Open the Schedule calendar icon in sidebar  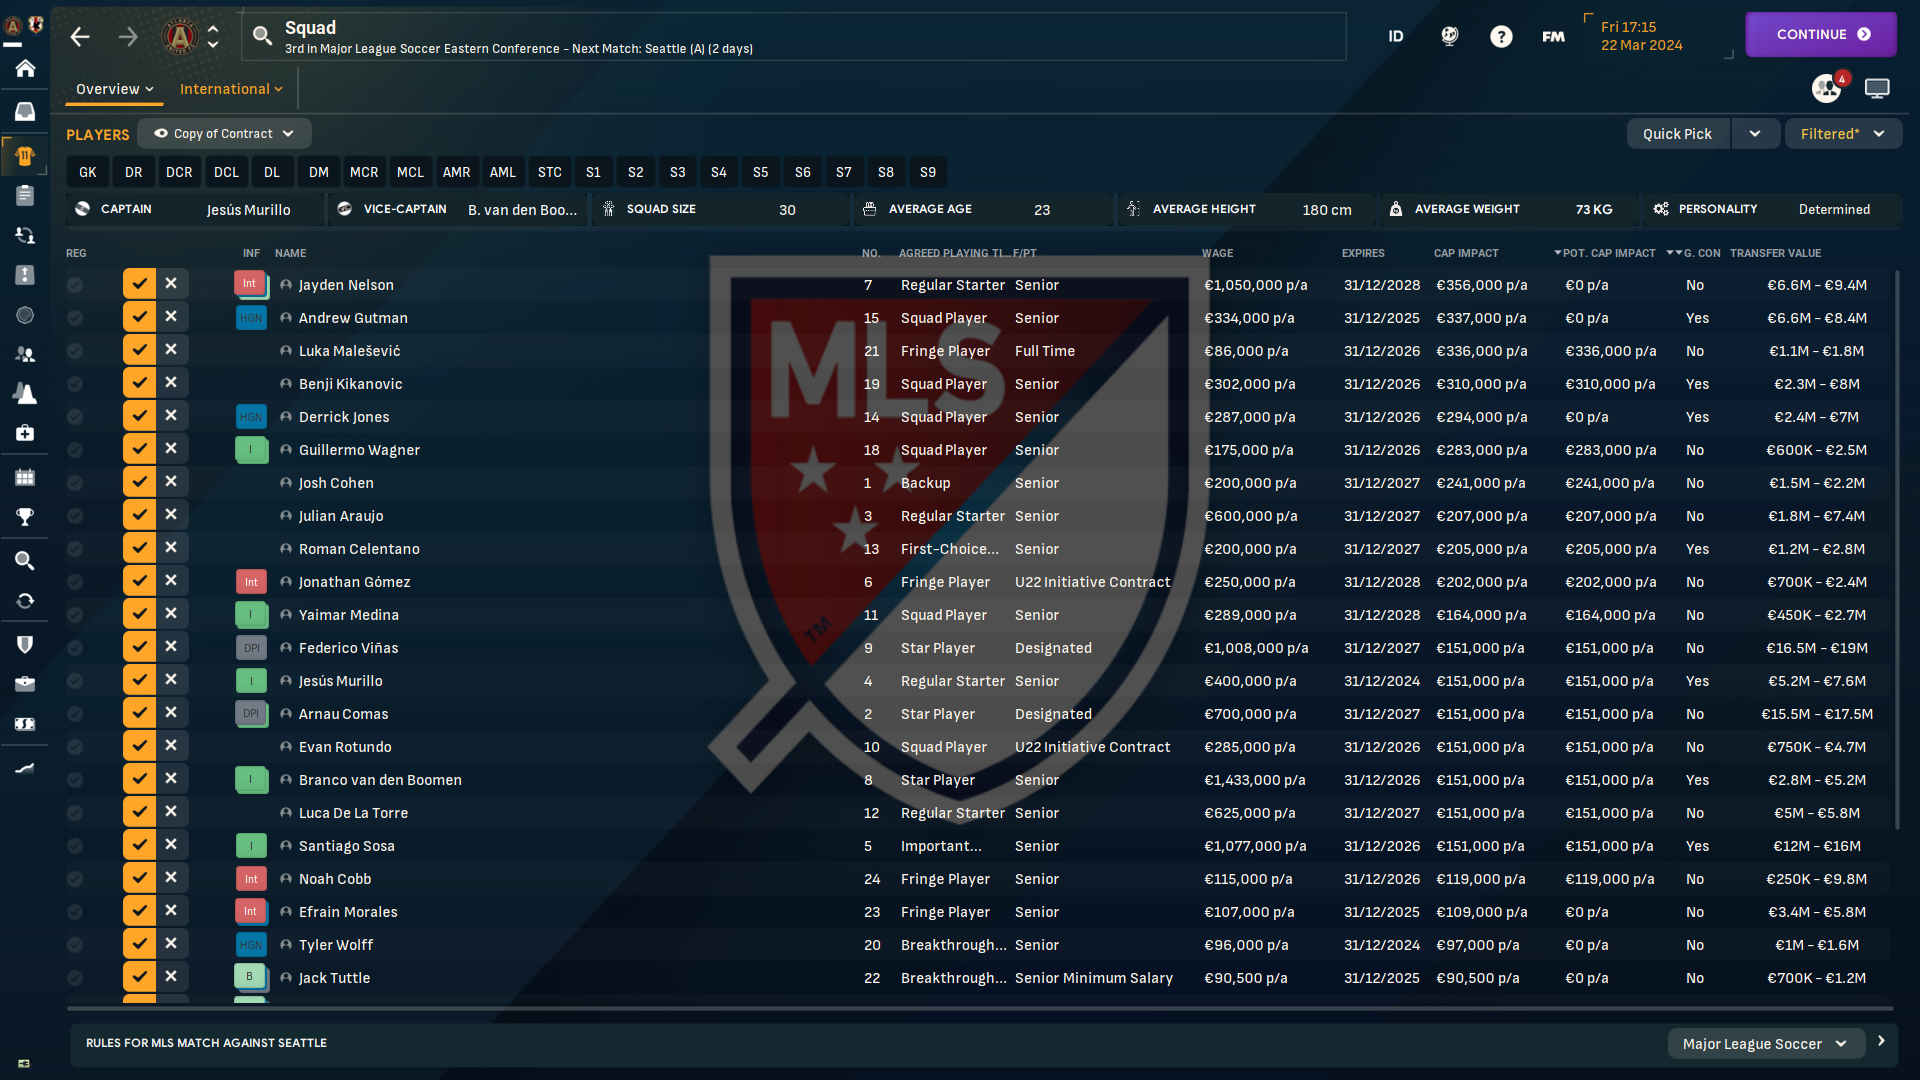pos(25,477)
